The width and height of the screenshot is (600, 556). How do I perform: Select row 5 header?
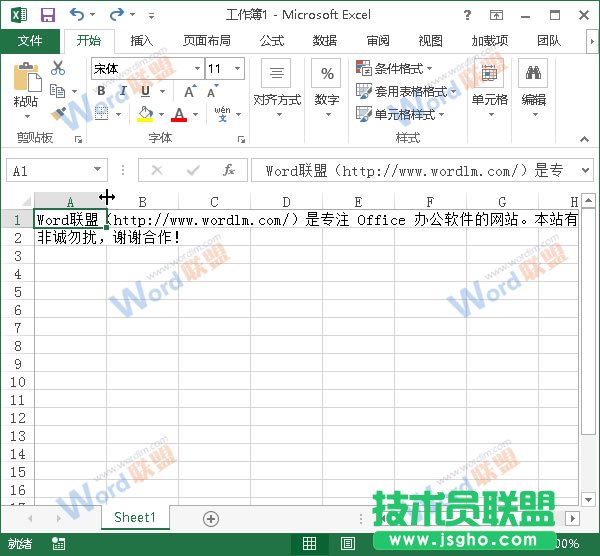click(x=18, y=292)
